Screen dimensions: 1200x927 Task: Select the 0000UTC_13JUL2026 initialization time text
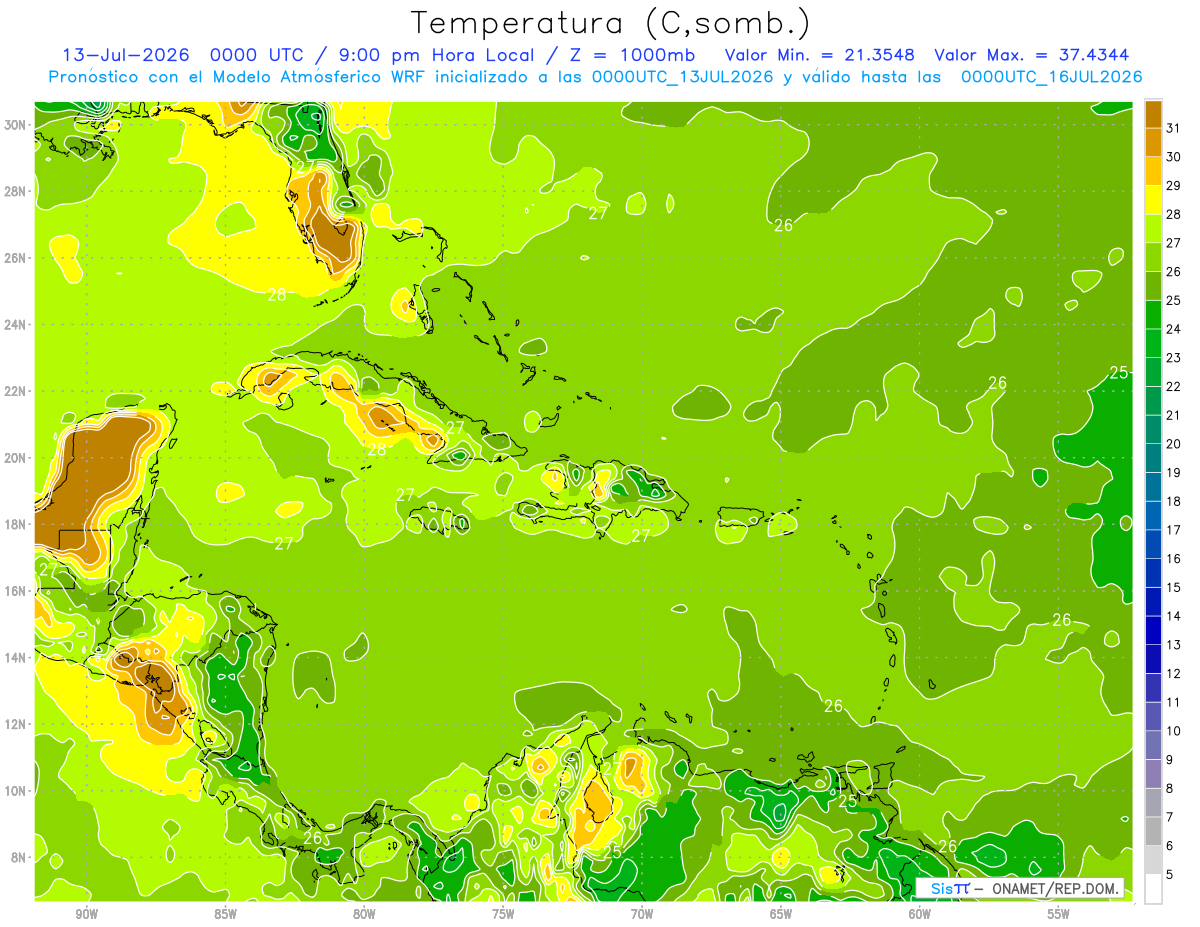click(x=683, y=77)
